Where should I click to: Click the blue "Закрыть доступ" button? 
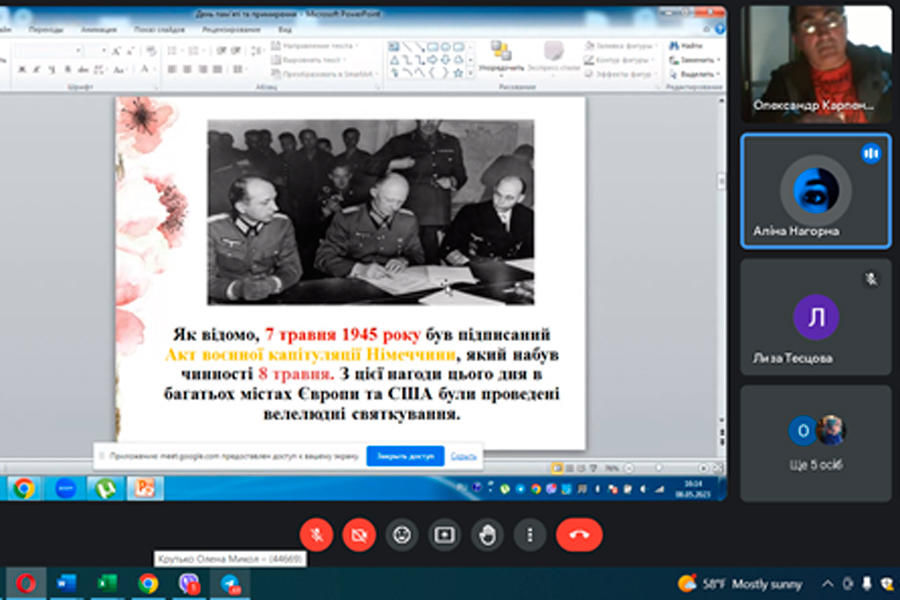pos(405,456)
